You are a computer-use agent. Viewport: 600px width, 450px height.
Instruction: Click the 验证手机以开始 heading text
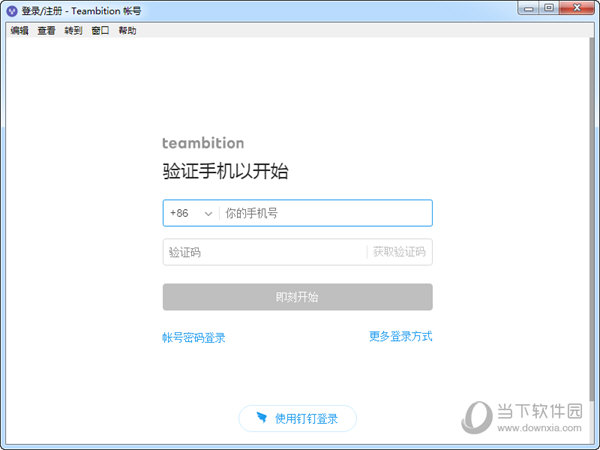click(x=225, y=171)
